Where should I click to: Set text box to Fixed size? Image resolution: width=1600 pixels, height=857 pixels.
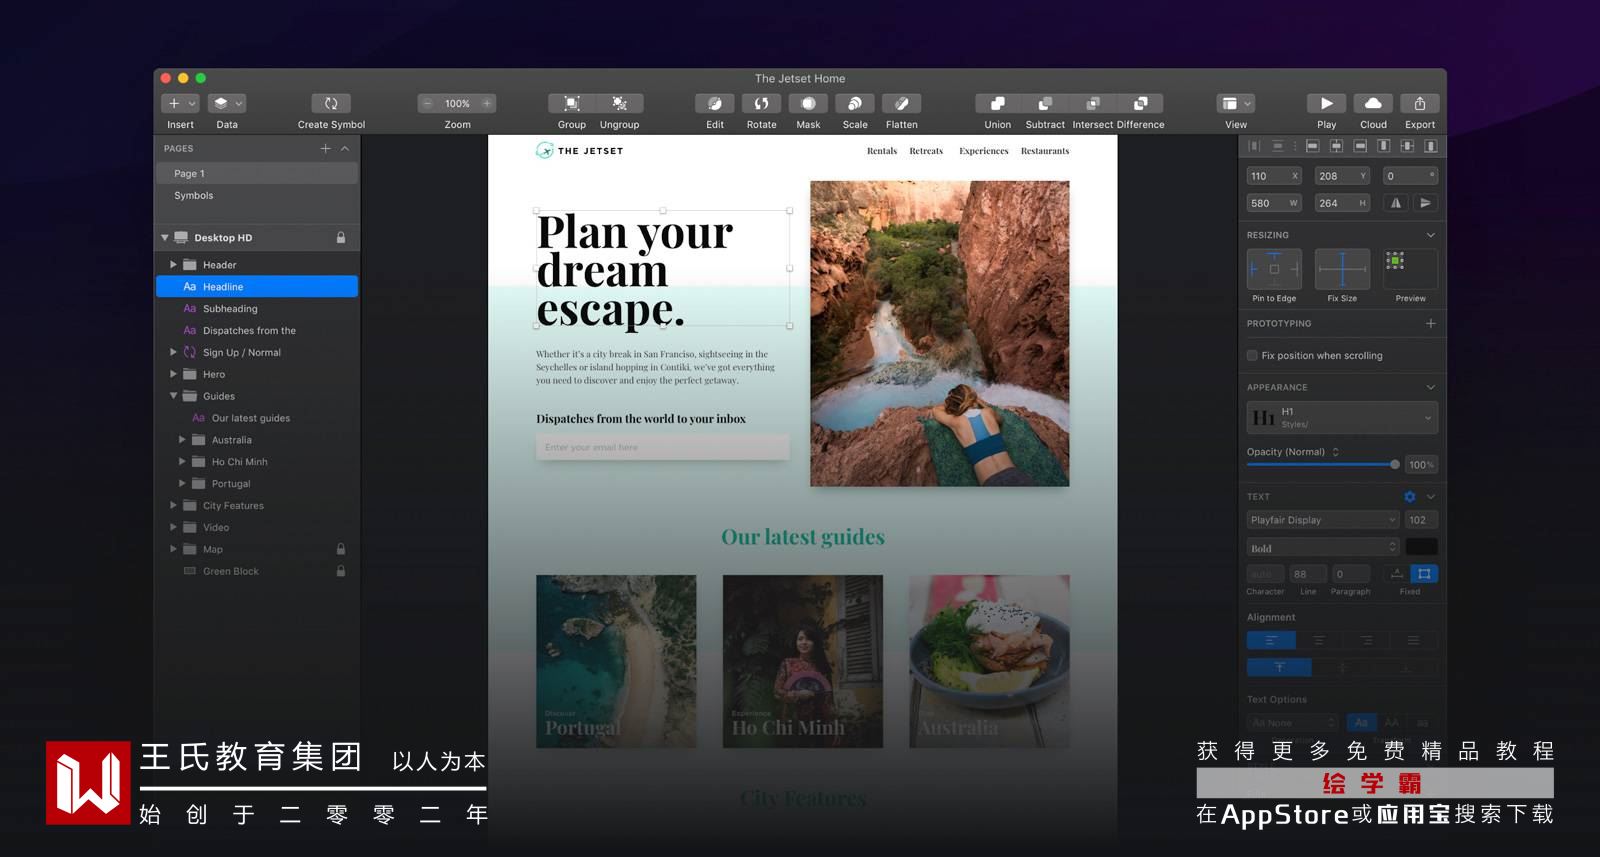click(1424, 574)
